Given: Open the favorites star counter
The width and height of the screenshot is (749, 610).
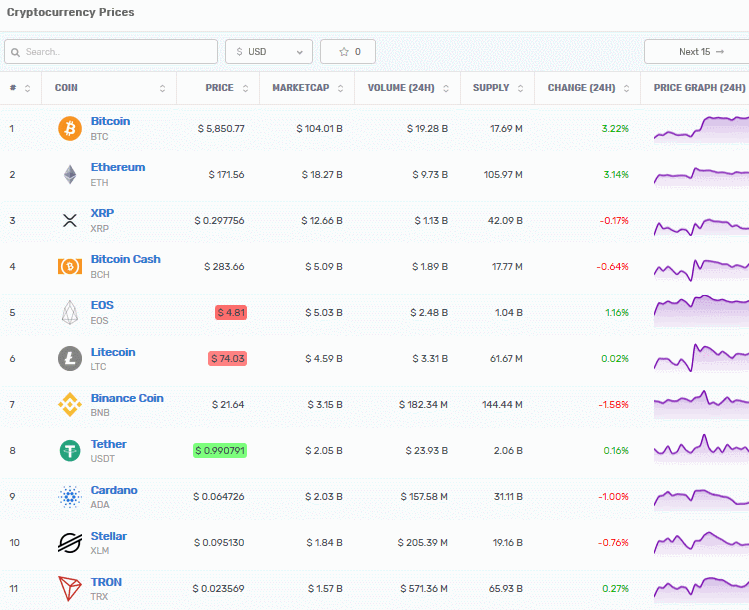Looking at the screenshot, I should (348, 52).
